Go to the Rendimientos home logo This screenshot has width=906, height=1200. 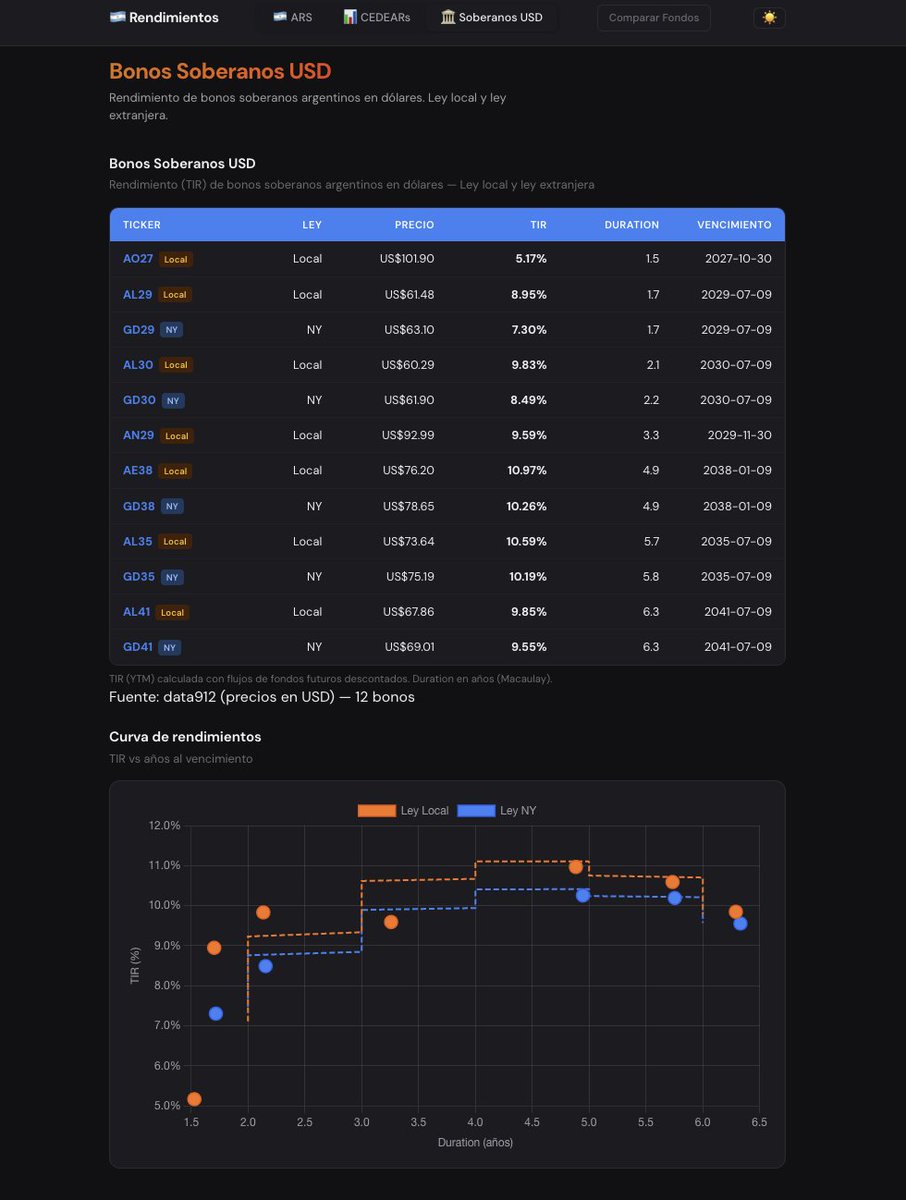164,18
